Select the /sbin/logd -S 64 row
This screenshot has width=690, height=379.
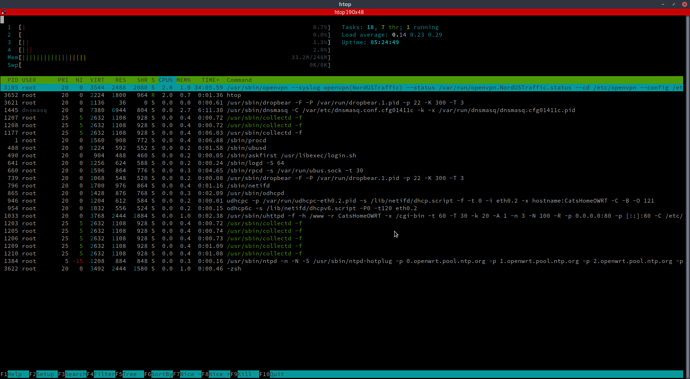[x=341, y=163]
